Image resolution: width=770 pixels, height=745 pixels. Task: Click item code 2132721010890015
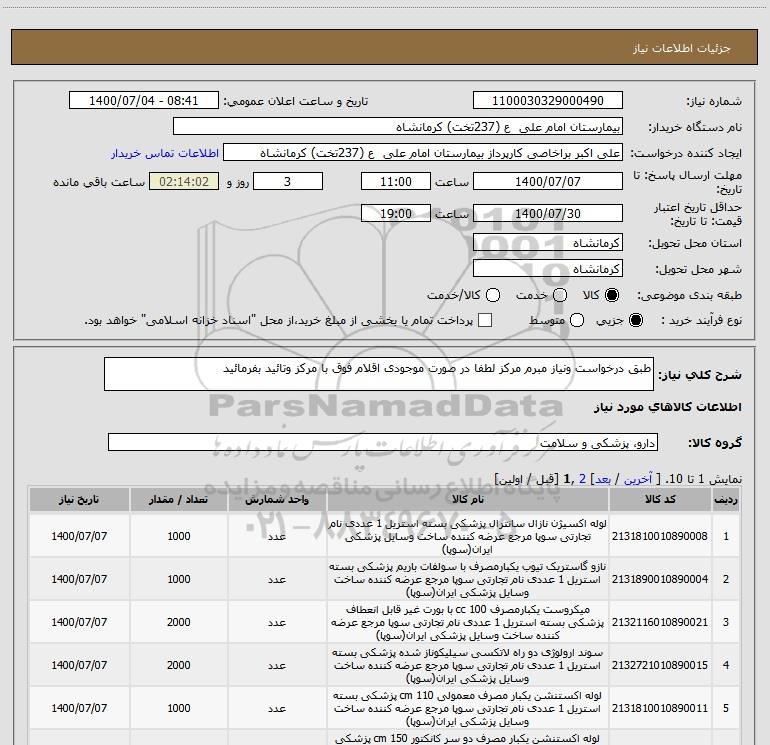tap(660, 665)
